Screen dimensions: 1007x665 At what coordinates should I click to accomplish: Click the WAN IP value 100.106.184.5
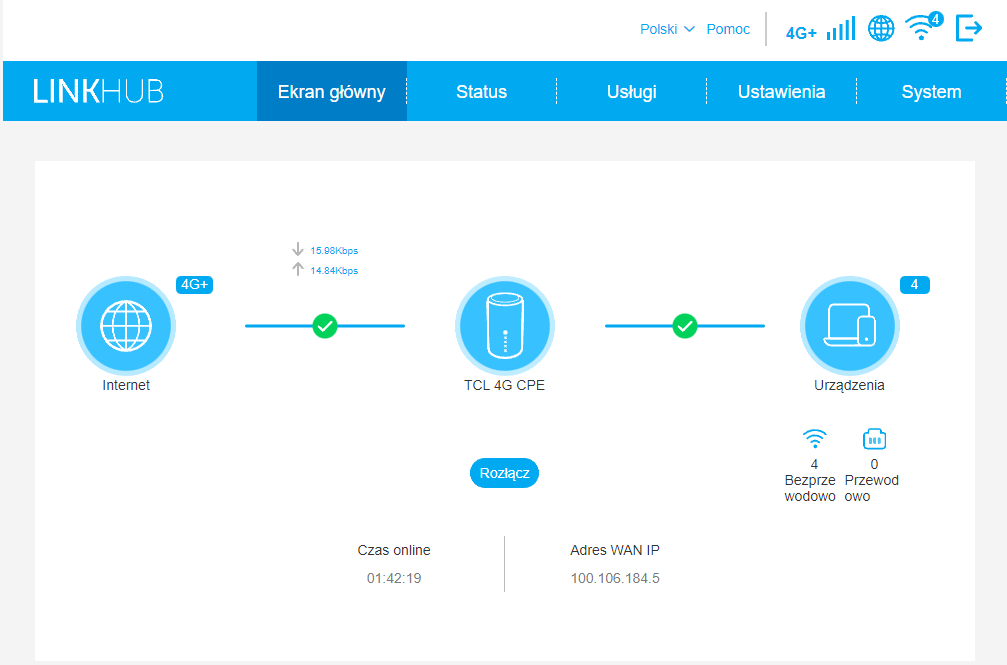(x=615, y=578)
